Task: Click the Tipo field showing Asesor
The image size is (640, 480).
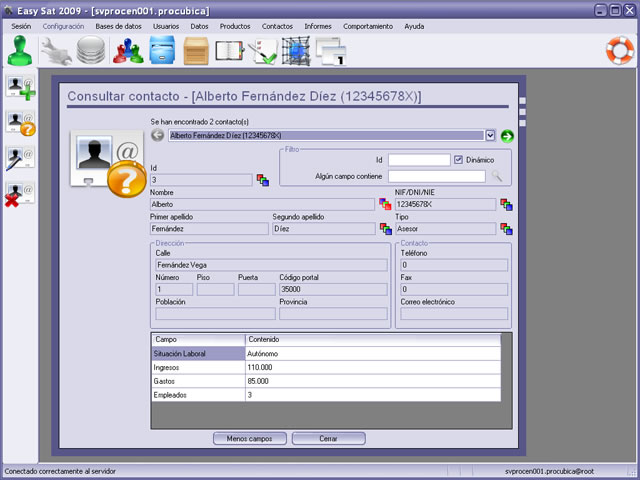Action: coord(445,229)
